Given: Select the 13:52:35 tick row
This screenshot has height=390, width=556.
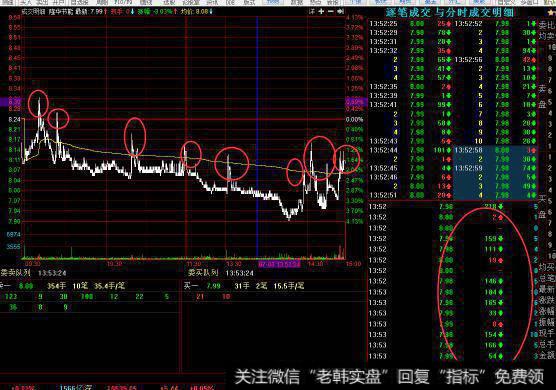Looking at the screenshot, I should click(410, 87).
